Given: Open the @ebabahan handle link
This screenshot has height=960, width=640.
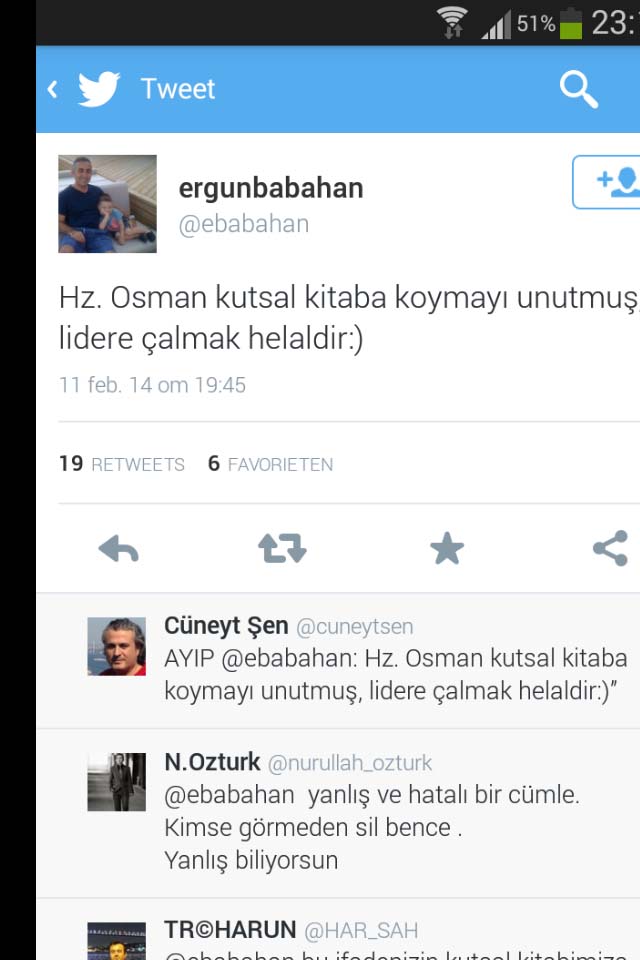Looking at the screenshot, I should pyautogui.click(x=244, y=224).
